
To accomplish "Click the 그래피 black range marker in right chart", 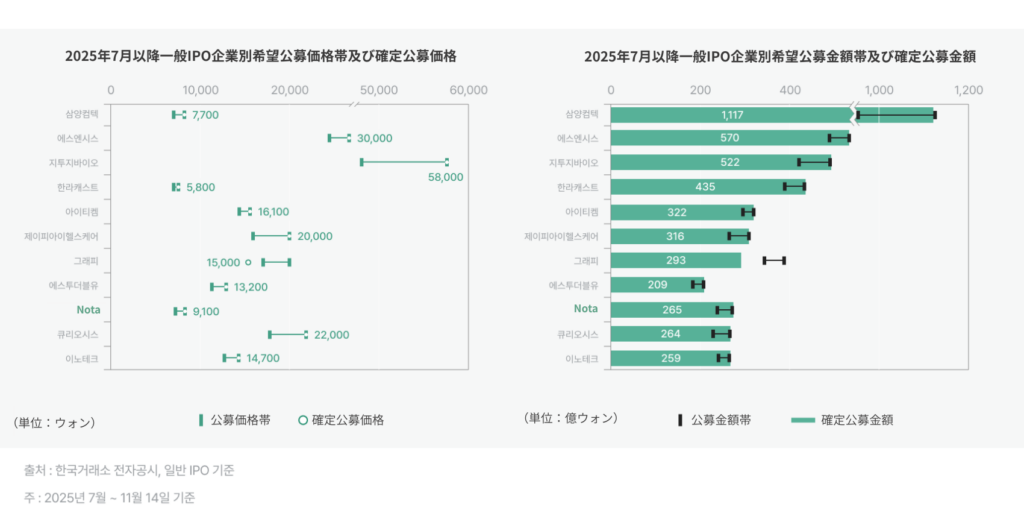I will coord(774,260).
